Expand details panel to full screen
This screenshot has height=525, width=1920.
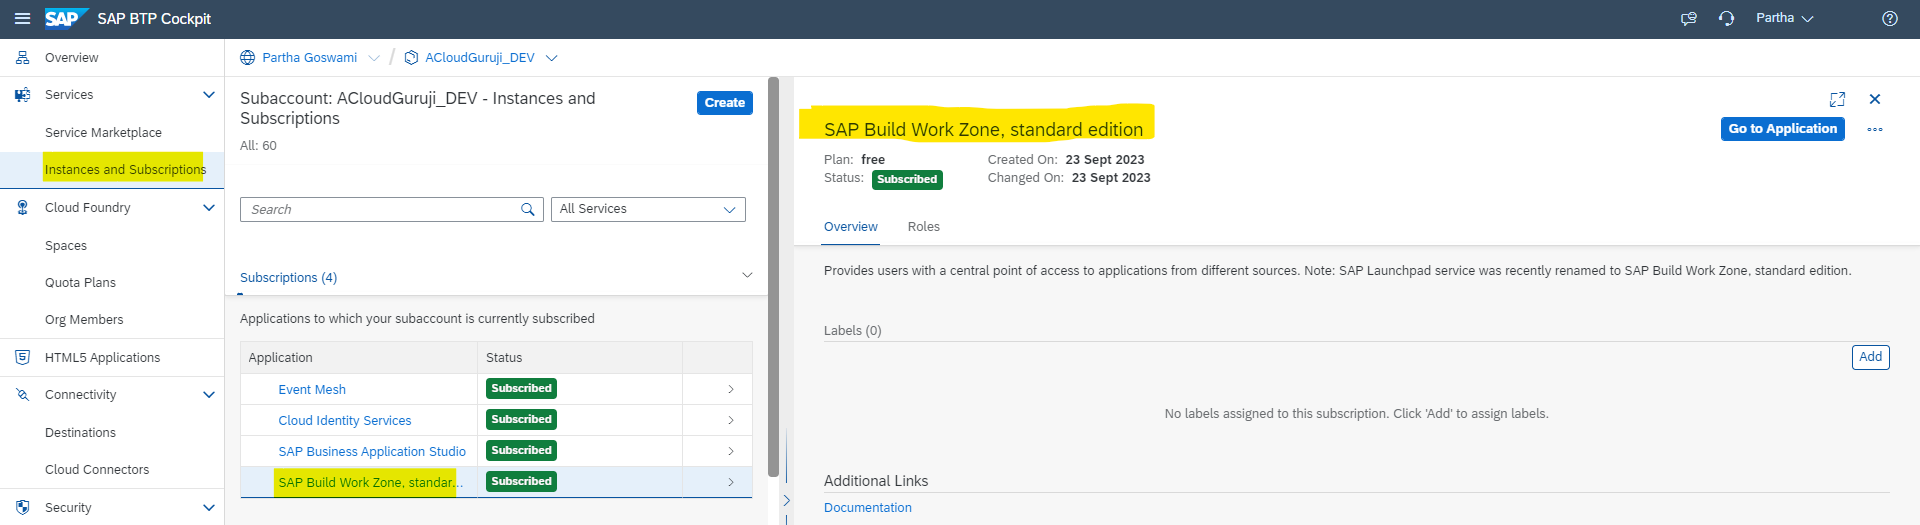[x=1837, y=99]
